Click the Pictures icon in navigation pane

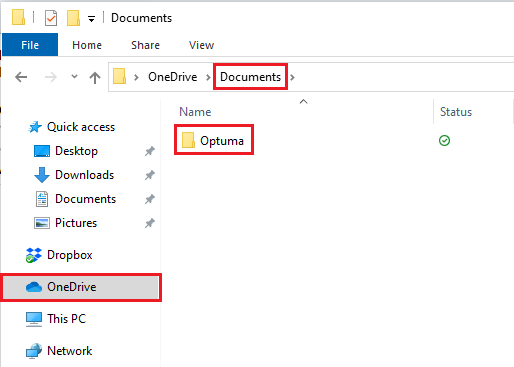pos(42,223)
